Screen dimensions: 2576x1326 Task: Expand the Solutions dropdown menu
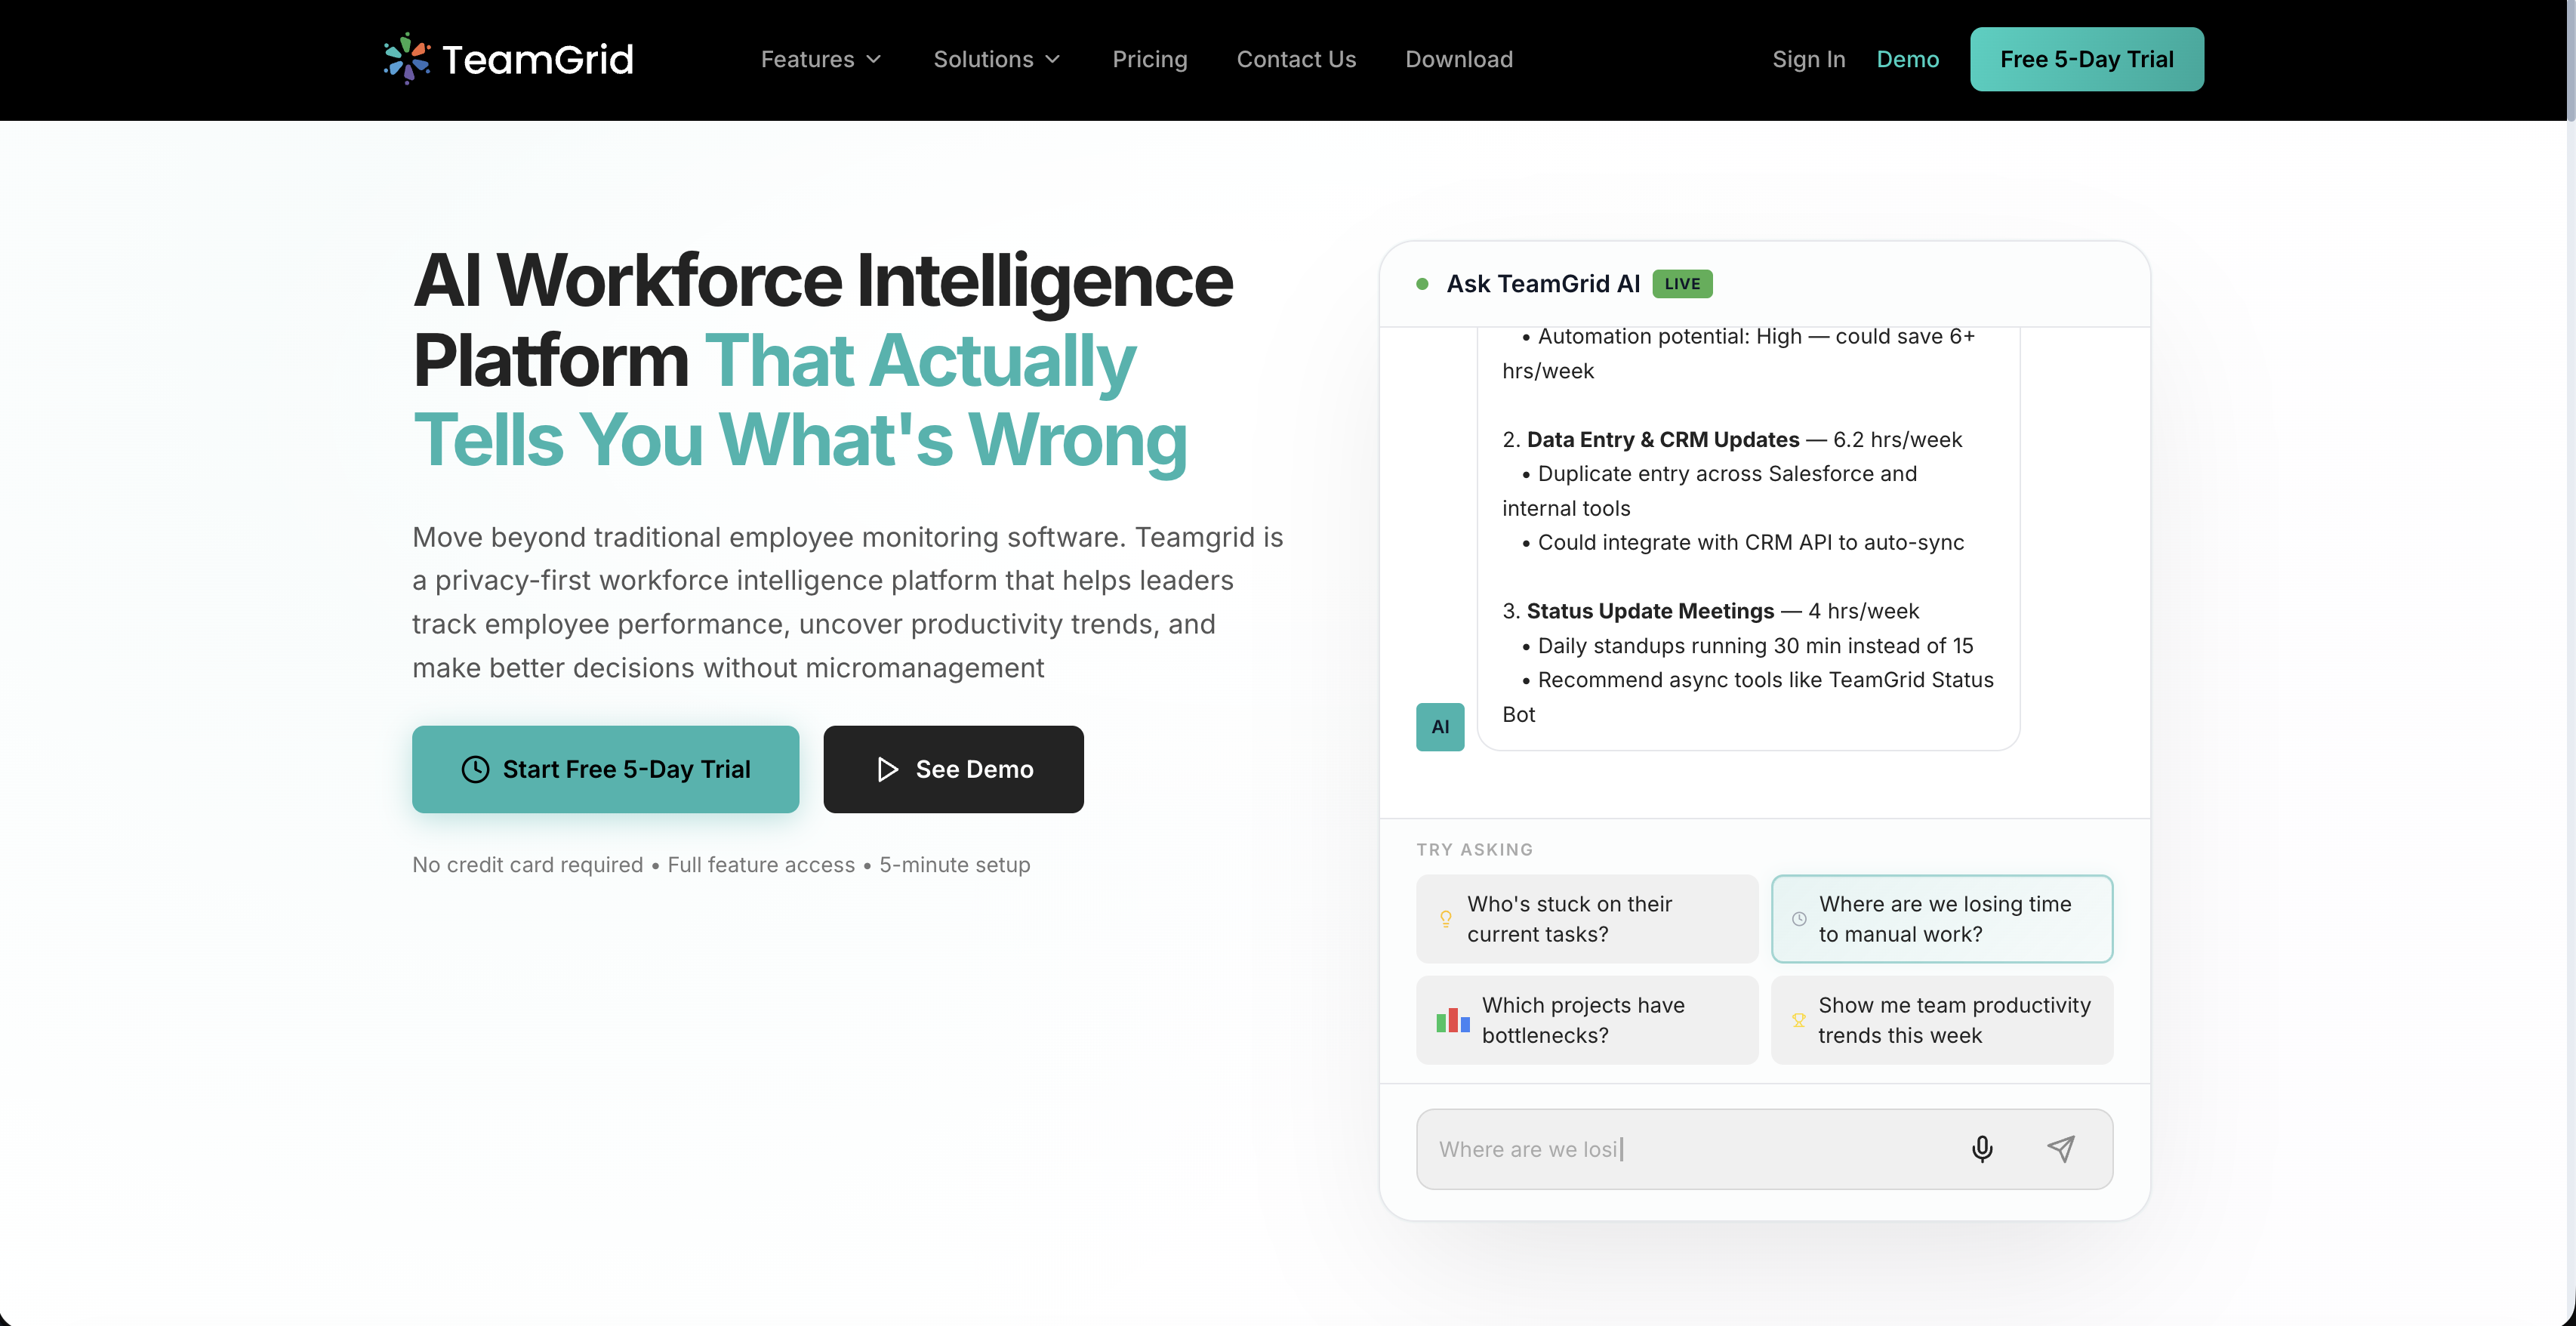point(996,59)
